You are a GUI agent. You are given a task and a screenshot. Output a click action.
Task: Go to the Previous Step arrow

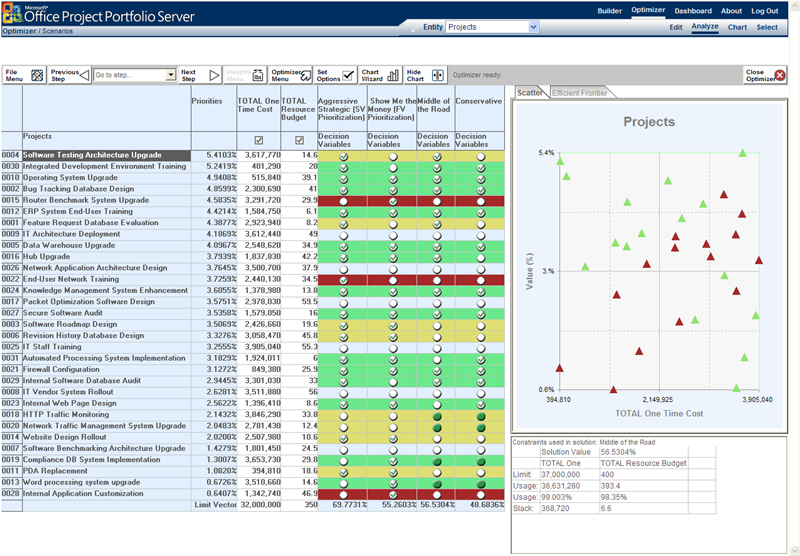coord(84,75)
